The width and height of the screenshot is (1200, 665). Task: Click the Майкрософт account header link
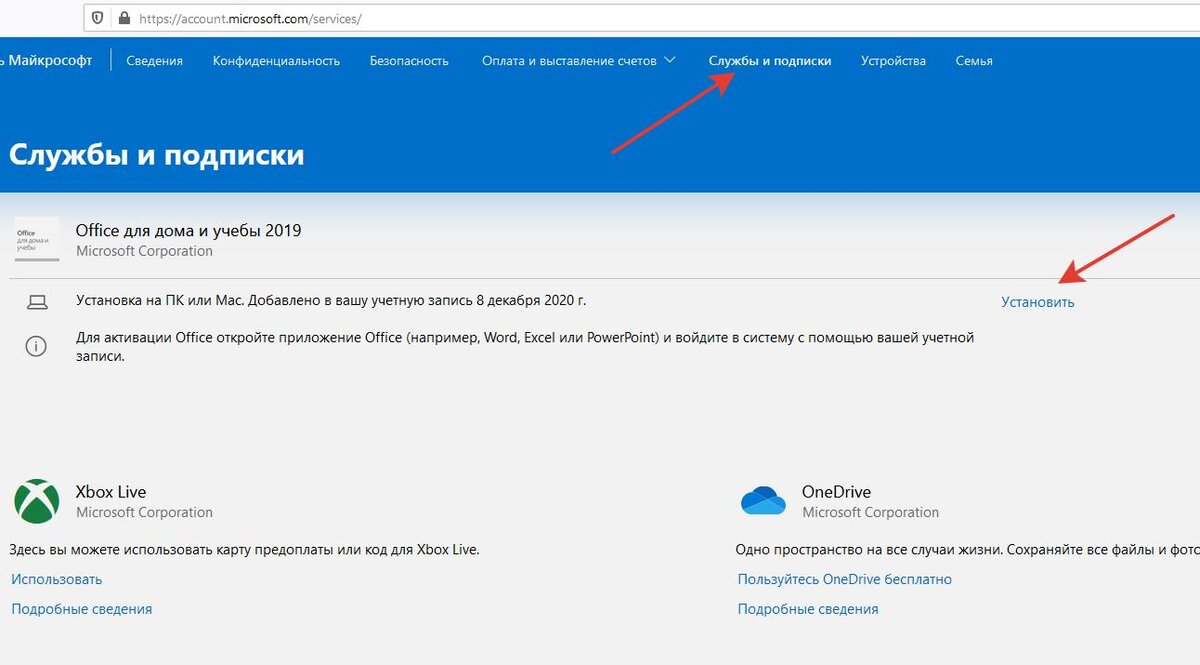click(47, 61)
